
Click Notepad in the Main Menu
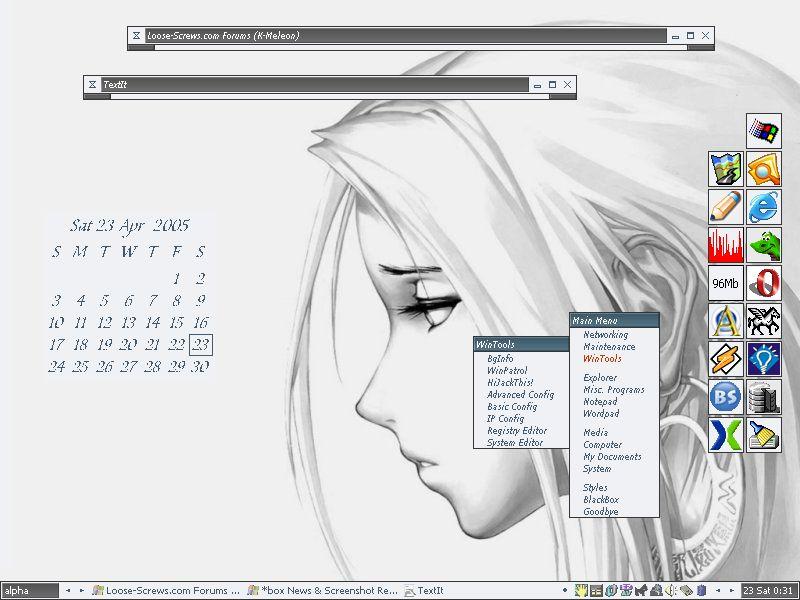point(600,402)
